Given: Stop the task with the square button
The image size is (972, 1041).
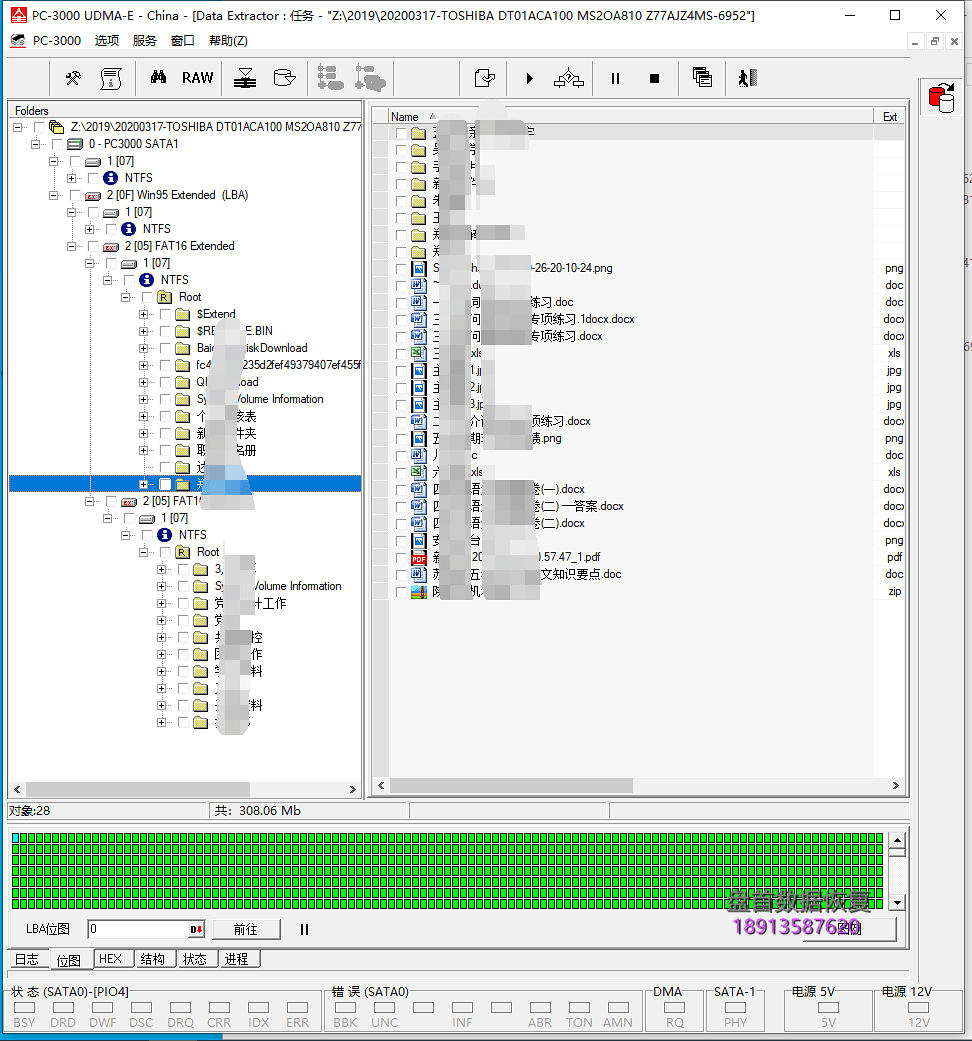Looking at the screenshot, I should pos(655,78).
